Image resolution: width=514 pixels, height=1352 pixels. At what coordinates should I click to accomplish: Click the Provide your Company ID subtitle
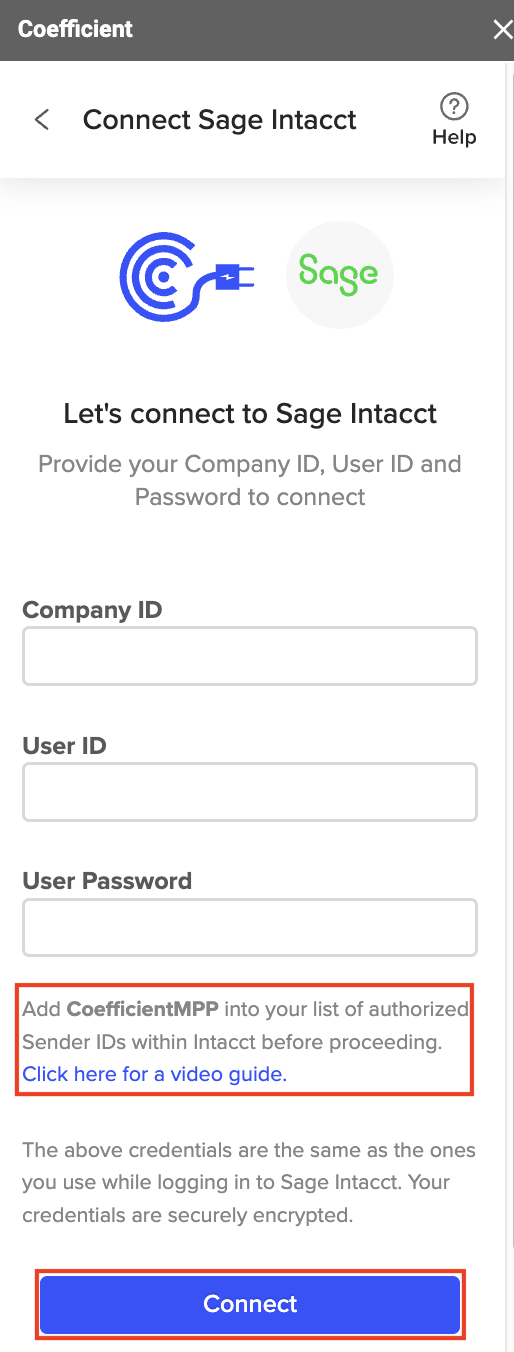pyautogui.click(x=250, y=480)
